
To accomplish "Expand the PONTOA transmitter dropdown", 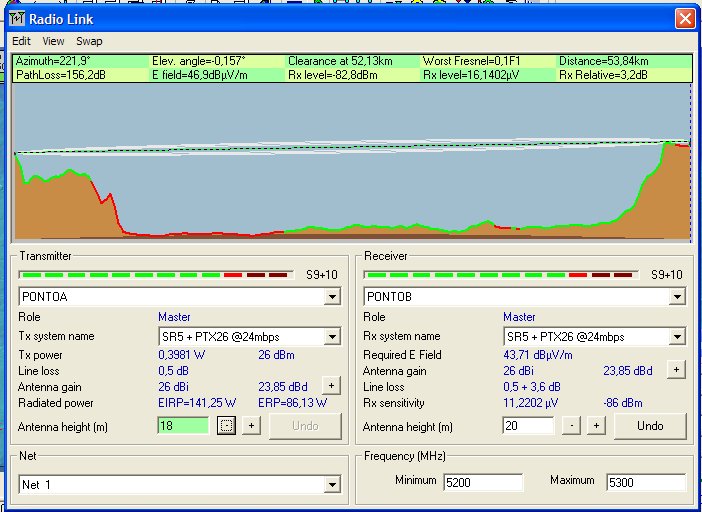I will pos(332,297).
